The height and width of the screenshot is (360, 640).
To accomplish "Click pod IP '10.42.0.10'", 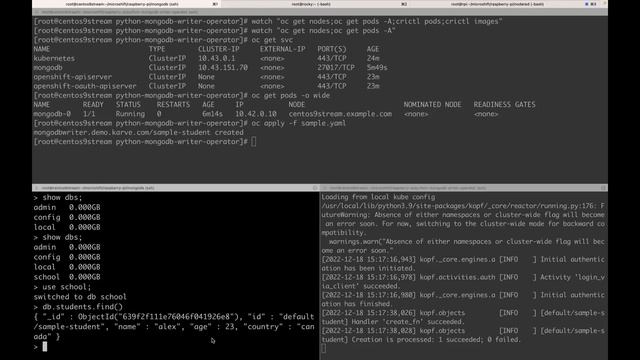I will click(x=256, y=114).
